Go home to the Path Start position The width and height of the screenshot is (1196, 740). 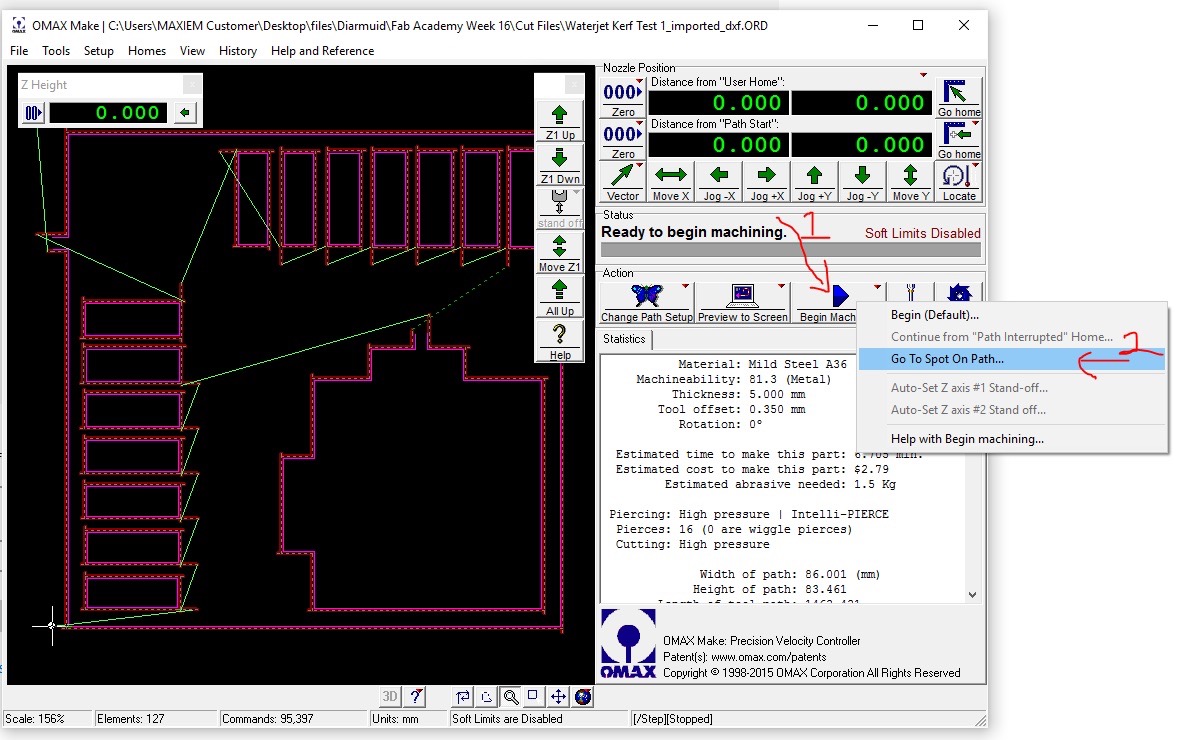point(958,140)
